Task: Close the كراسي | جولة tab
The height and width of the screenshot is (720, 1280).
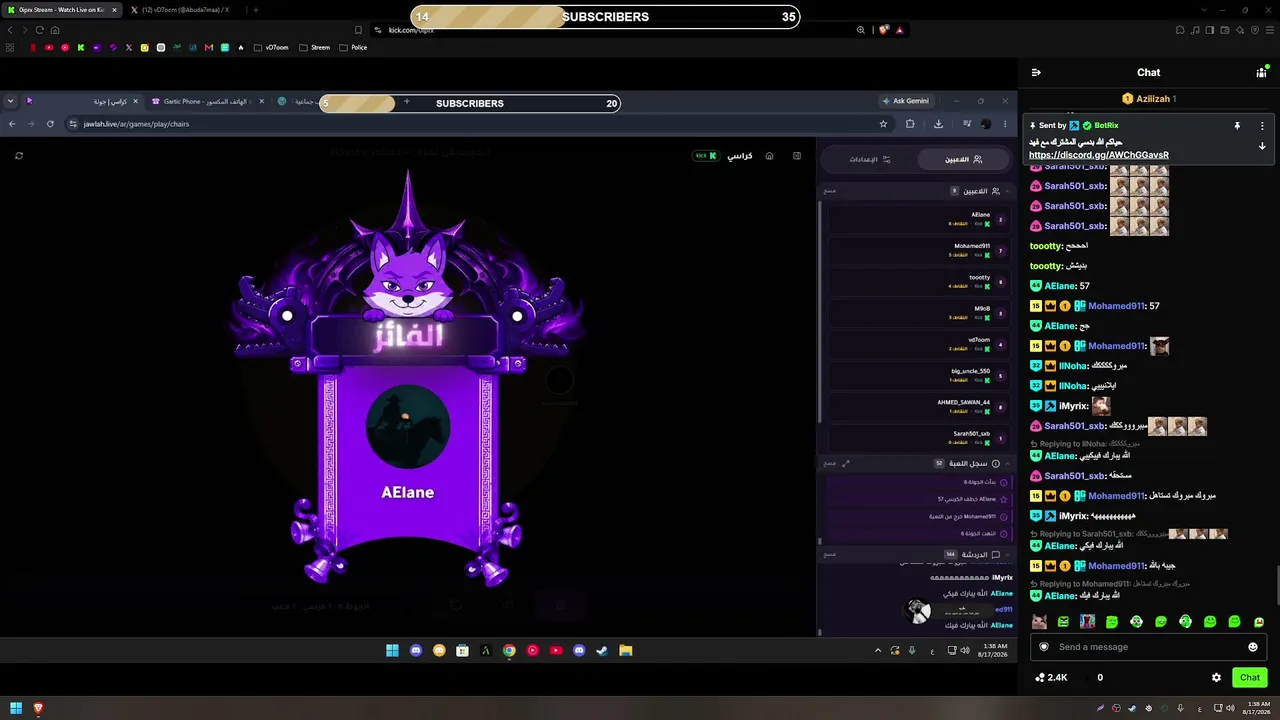Action: [135, 101]
